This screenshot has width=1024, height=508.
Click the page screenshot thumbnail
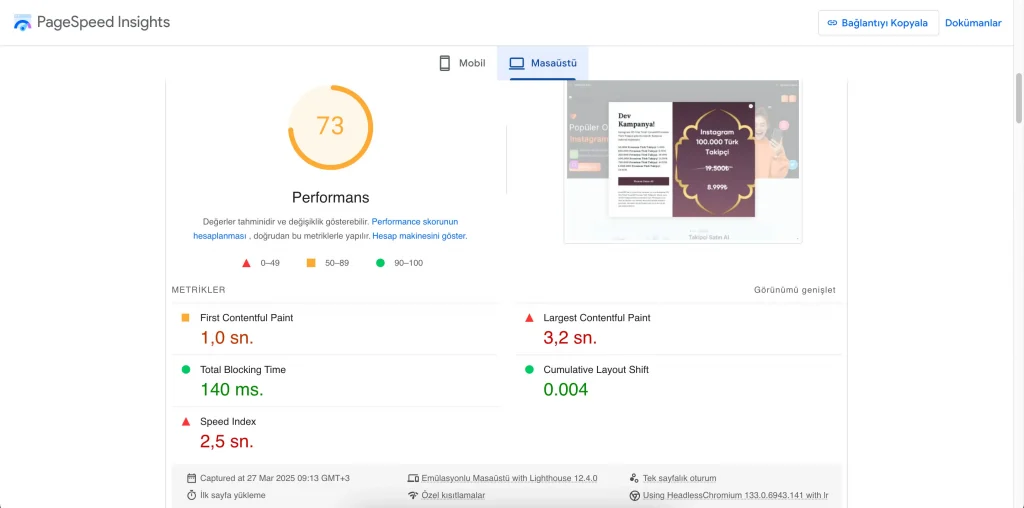point(683,160)
